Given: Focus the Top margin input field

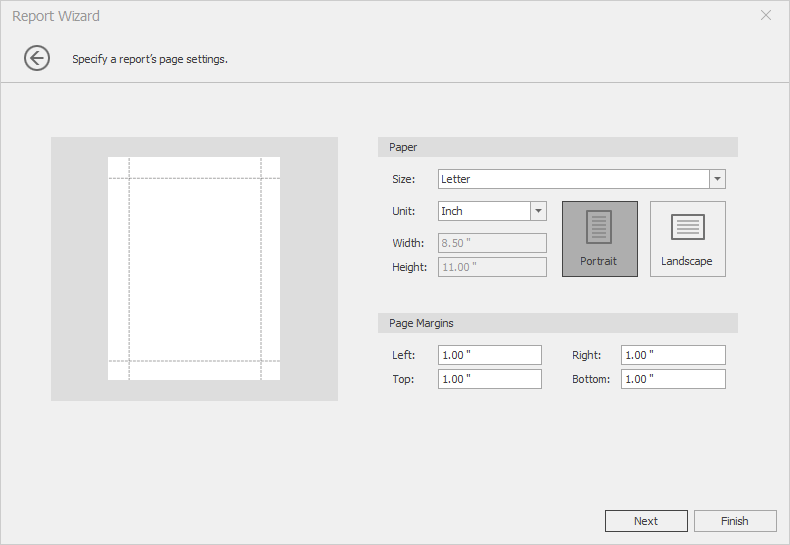Looking at the screenshot, I should point(489,379).
